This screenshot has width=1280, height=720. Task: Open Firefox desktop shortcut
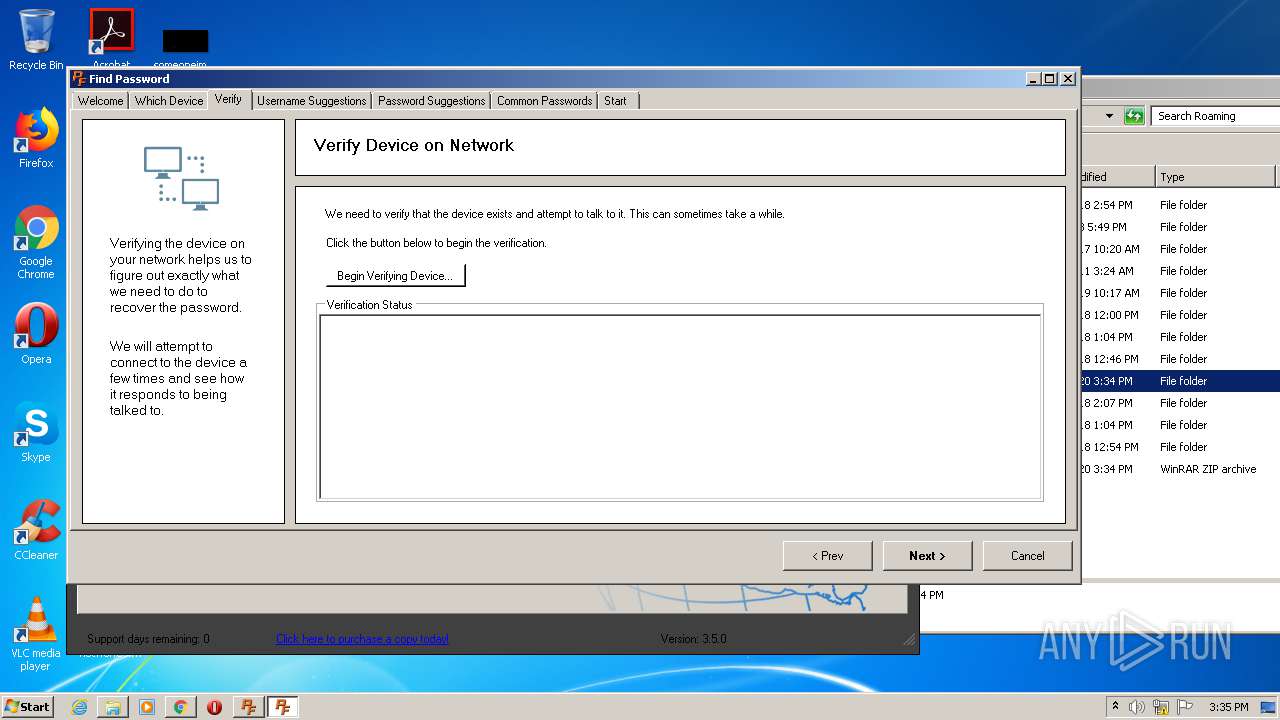point(36,139)
